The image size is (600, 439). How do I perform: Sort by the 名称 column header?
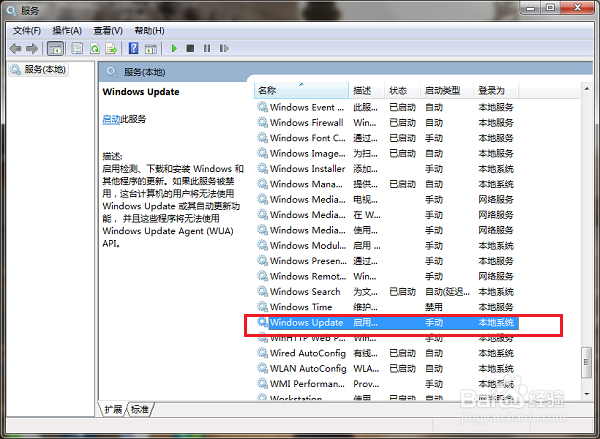301,90
